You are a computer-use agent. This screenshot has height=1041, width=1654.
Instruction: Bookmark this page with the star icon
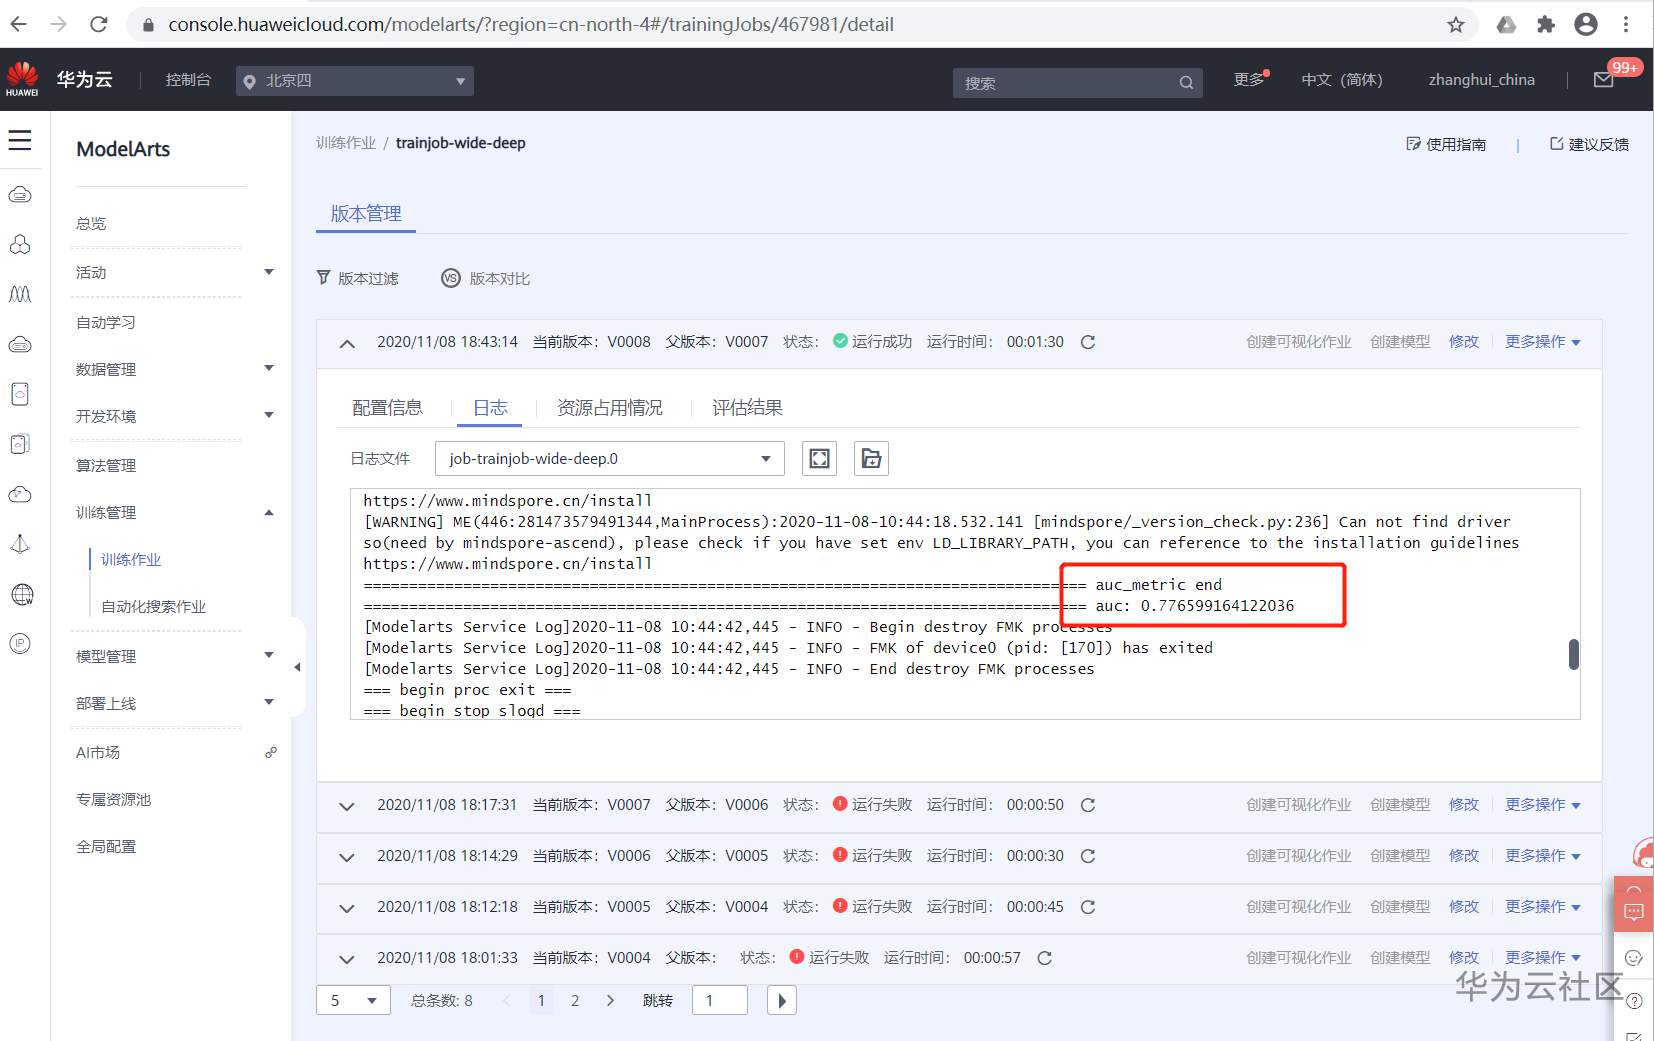click(x=1456, y=24)
